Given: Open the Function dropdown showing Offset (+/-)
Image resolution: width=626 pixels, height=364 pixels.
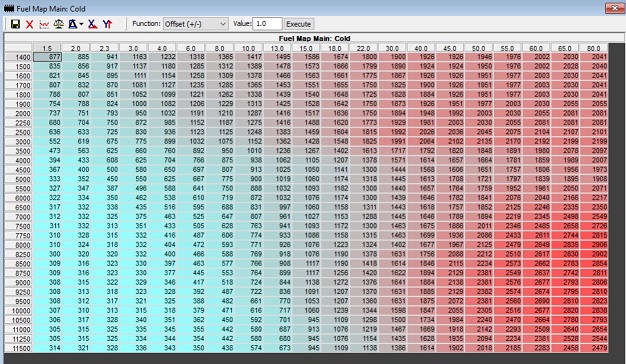Looking at the screenshot, I should pos(196,24).
